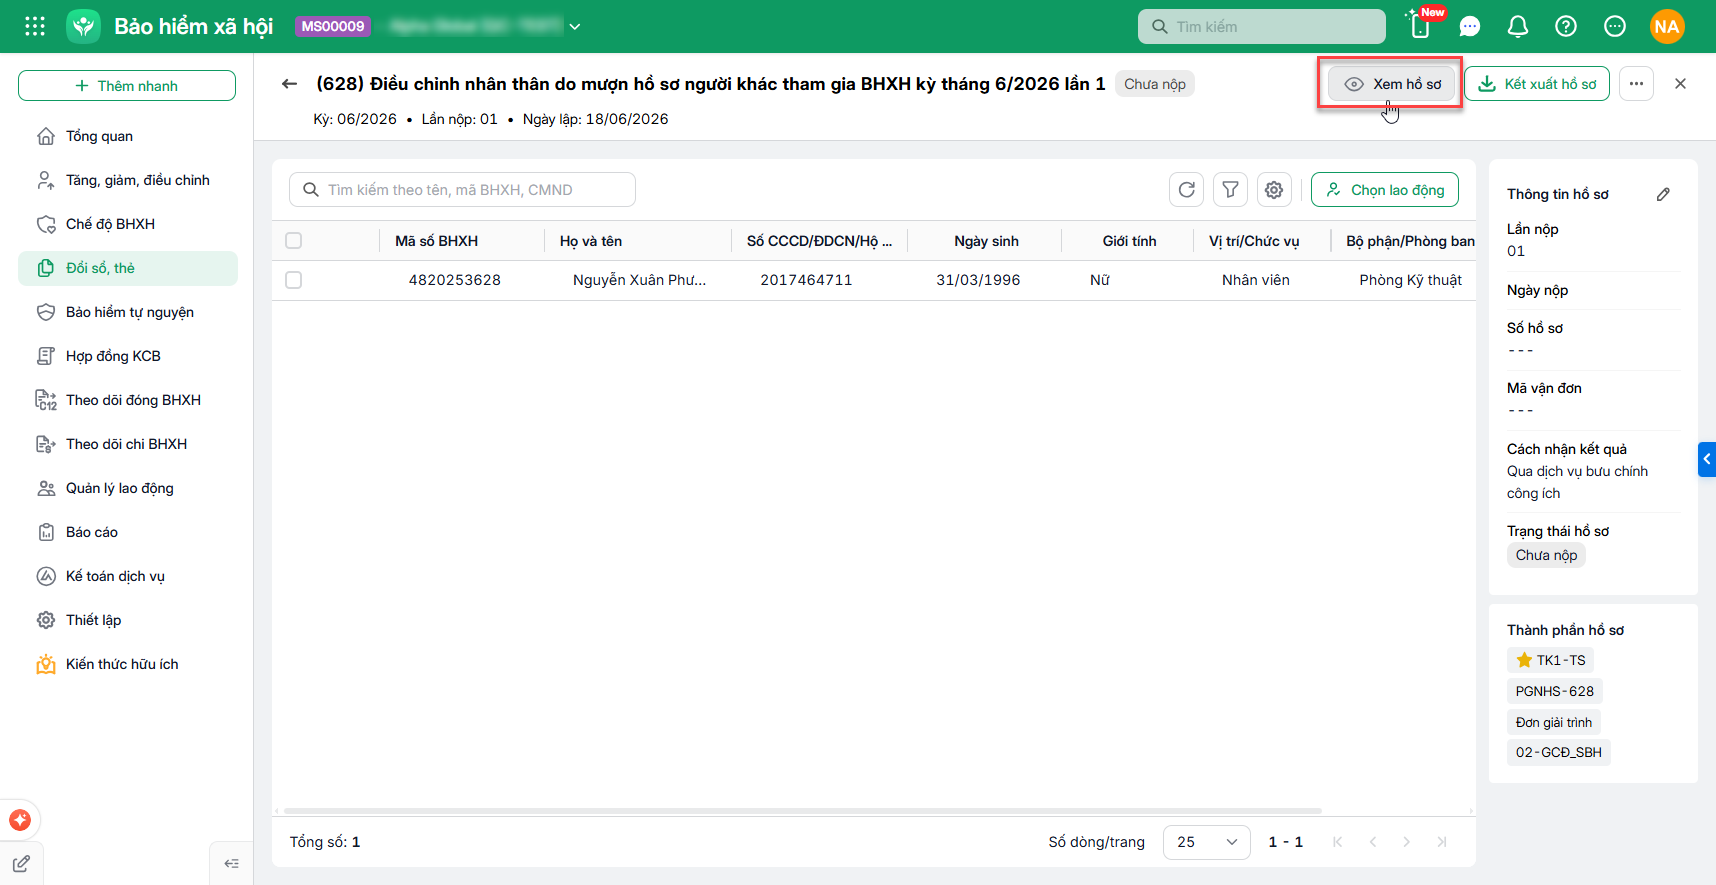The height and width of the screenshot is (885, 1716).
Task: Expand the company selector dropdown arrow
Action: click(575, 27)
